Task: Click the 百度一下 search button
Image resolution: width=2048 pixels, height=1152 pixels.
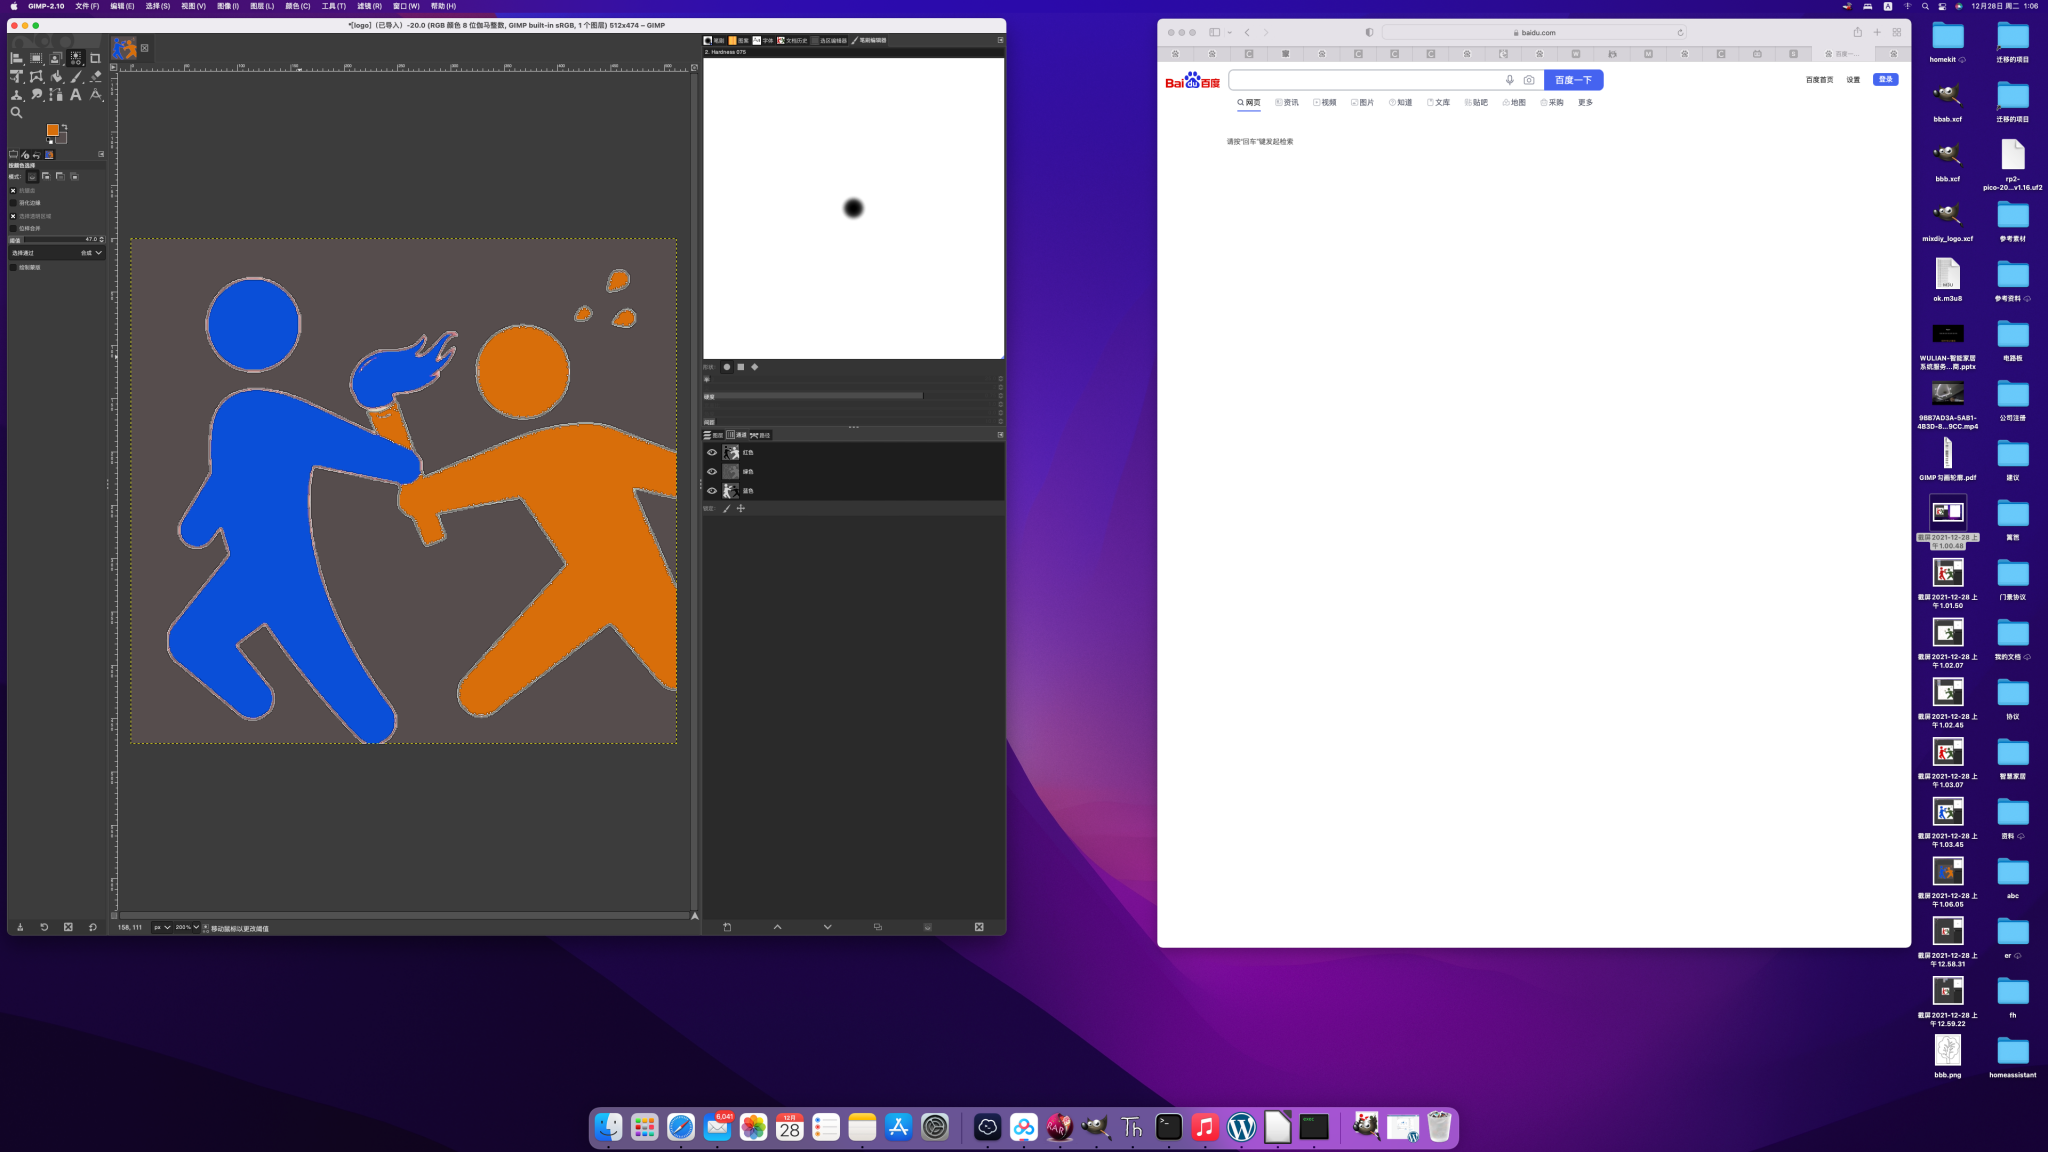Action: [1572, 80]
